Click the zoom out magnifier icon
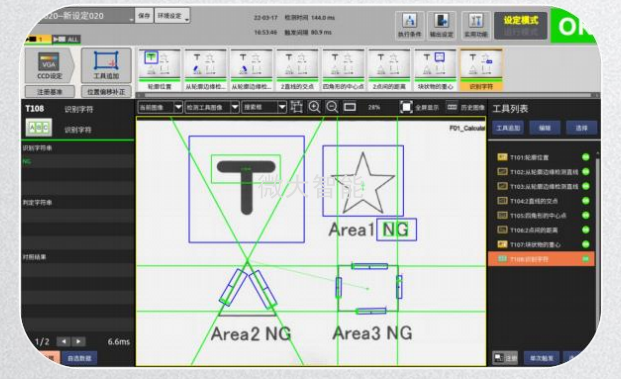Screen dimensions: 621x379 pos(332,107)
